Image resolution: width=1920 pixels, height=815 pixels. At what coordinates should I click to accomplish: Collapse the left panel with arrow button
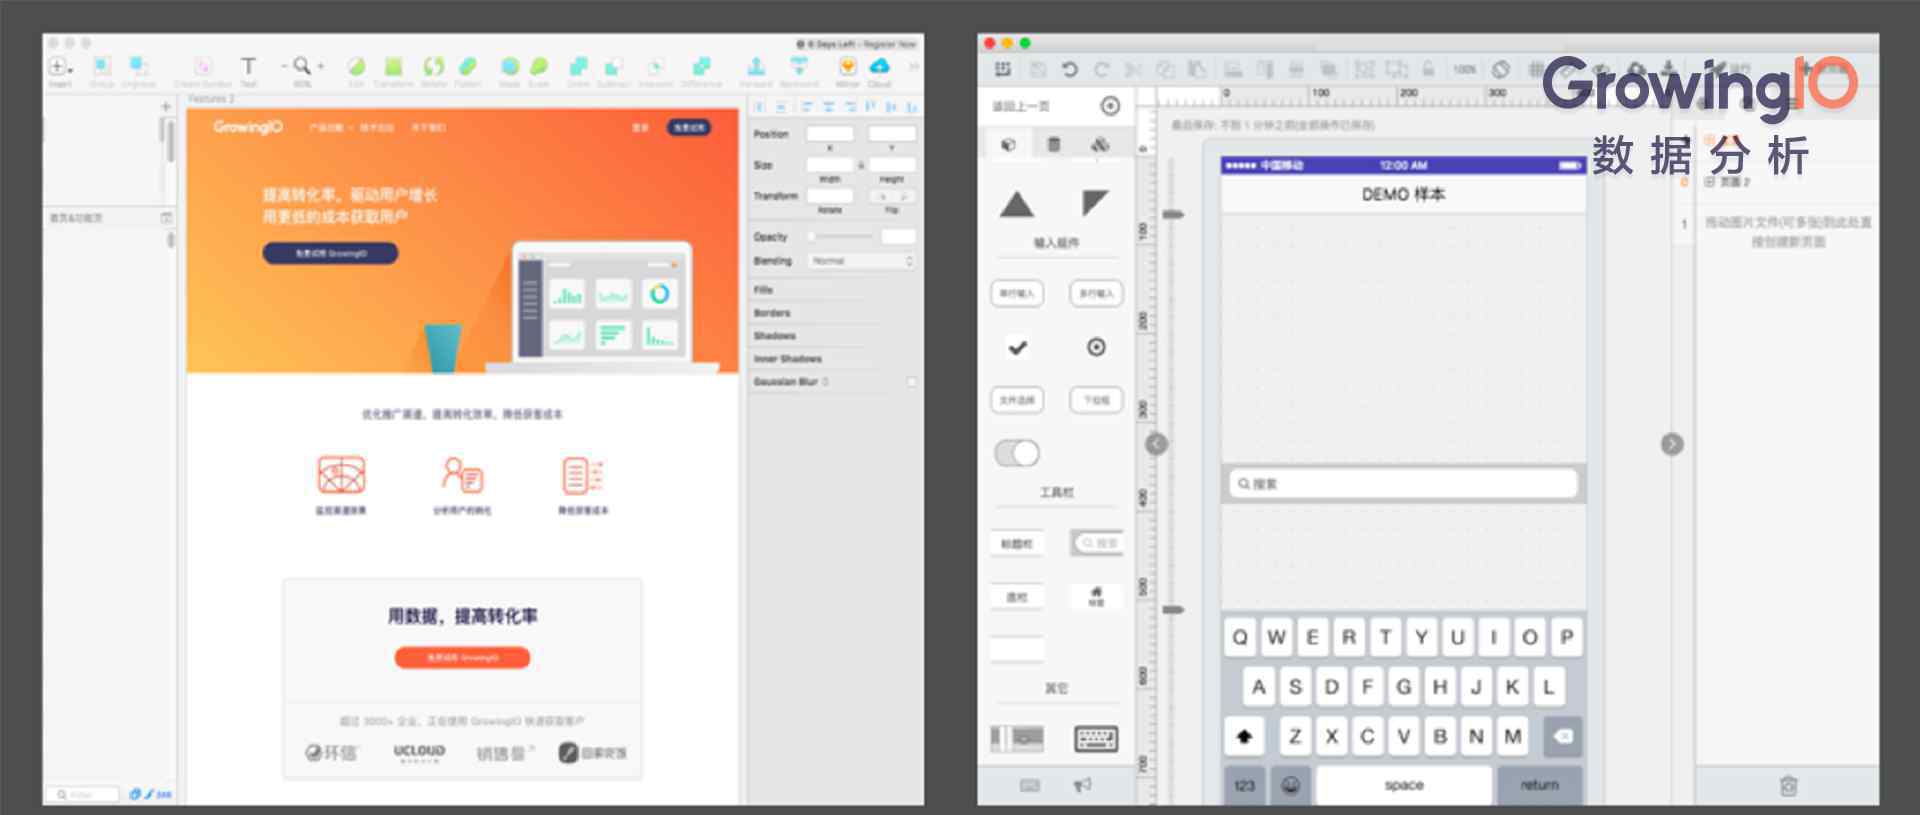click(1156, 444)
